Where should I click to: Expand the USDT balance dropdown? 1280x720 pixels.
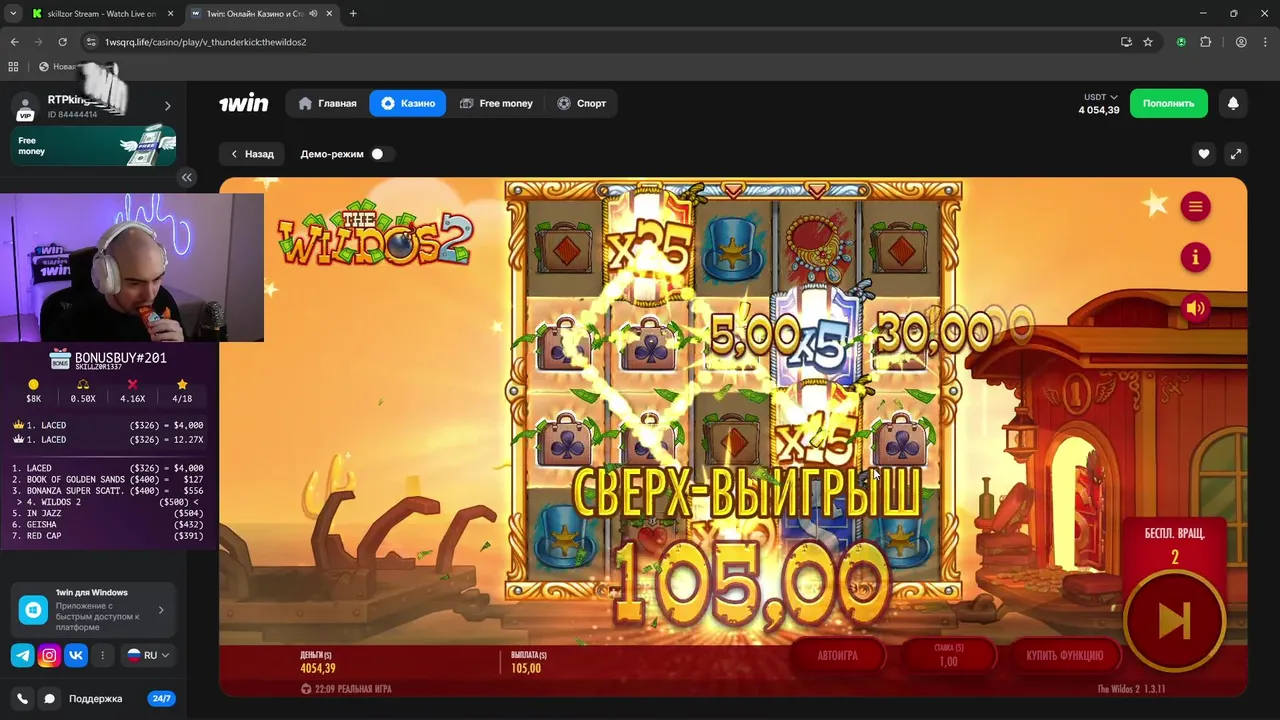[x=1100, y=97]
